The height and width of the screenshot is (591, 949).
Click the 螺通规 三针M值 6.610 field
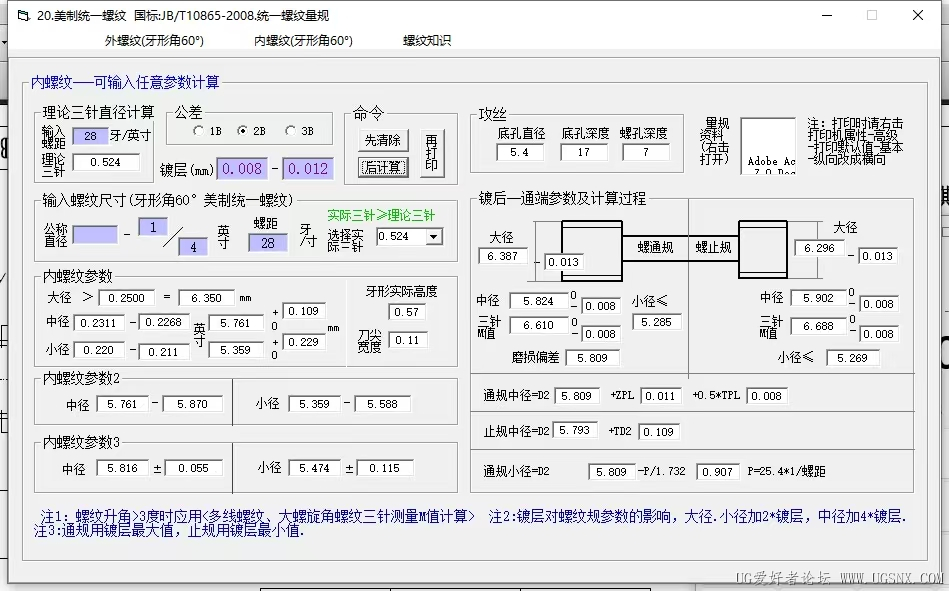click(538, 326)
